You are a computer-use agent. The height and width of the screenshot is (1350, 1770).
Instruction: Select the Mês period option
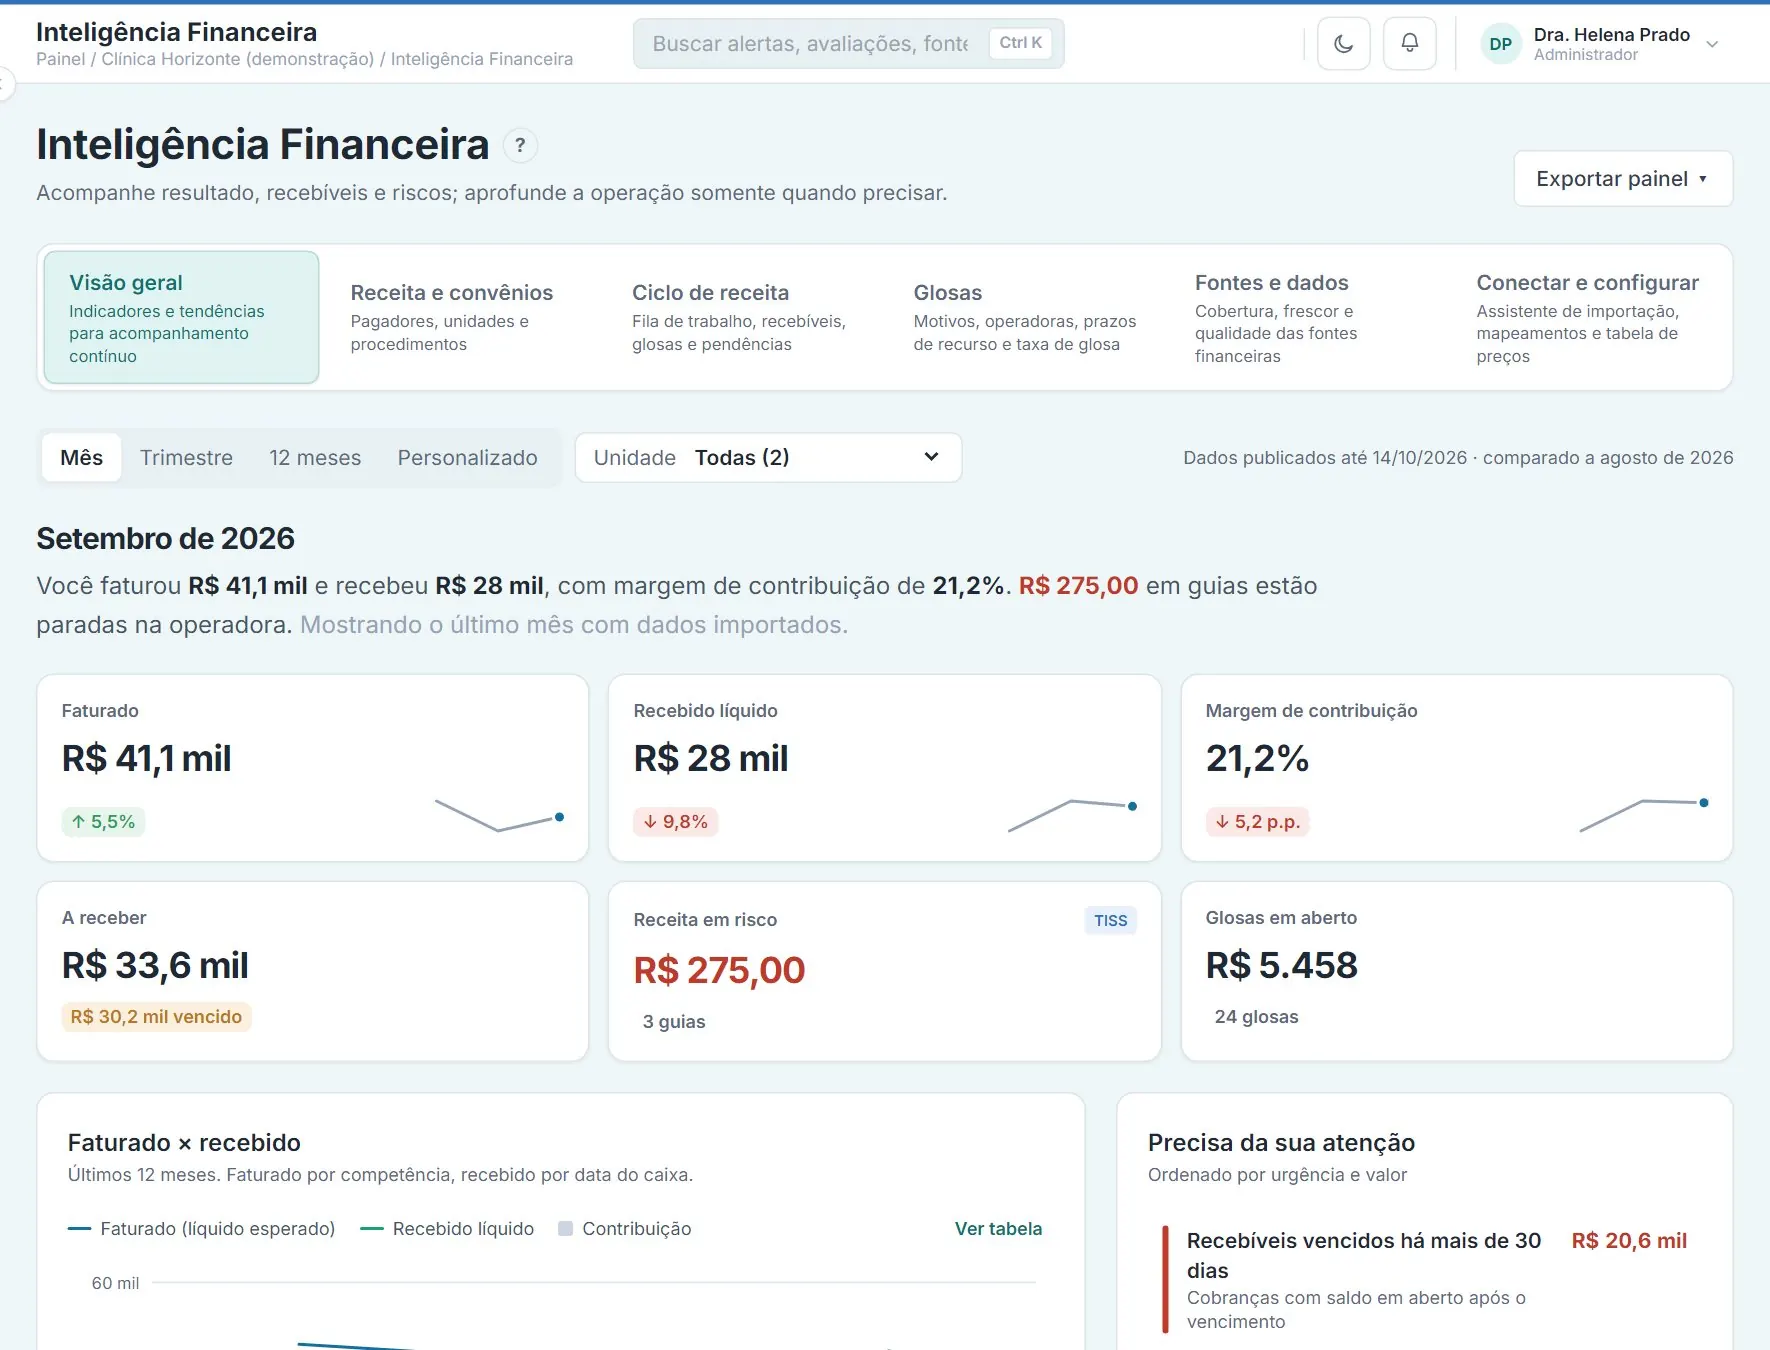tap(81, 458)
